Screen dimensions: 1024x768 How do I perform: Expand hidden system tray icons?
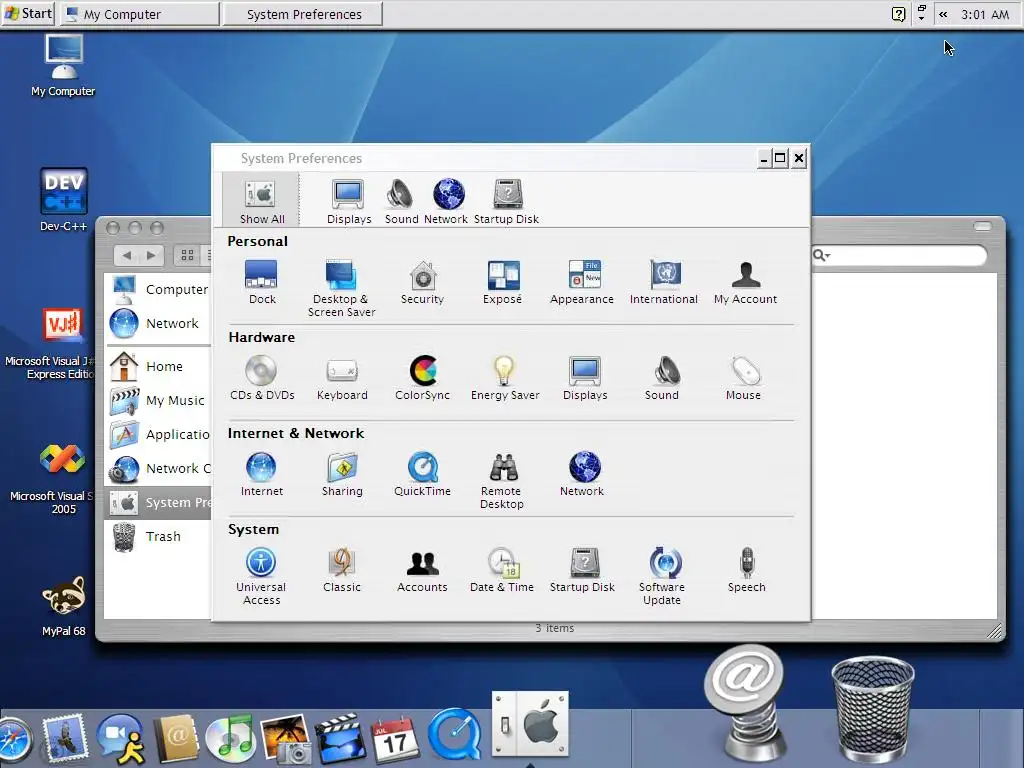942,14
